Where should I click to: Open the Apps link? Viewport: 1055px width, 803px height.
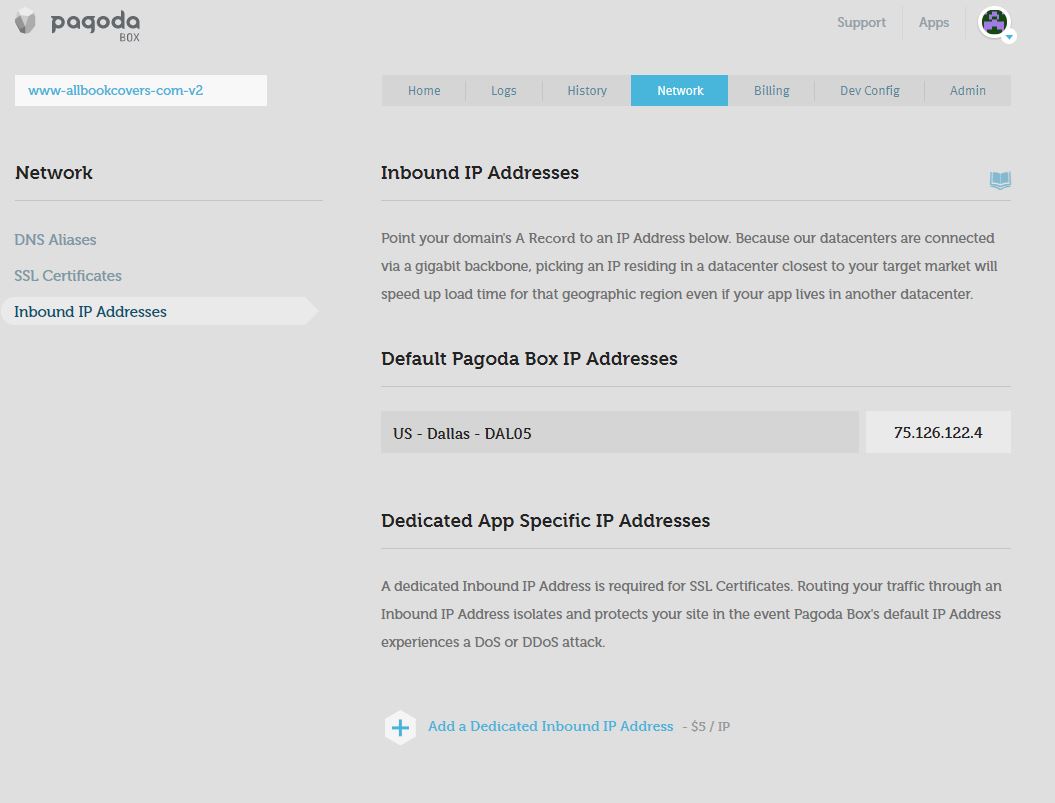[934, 22]
